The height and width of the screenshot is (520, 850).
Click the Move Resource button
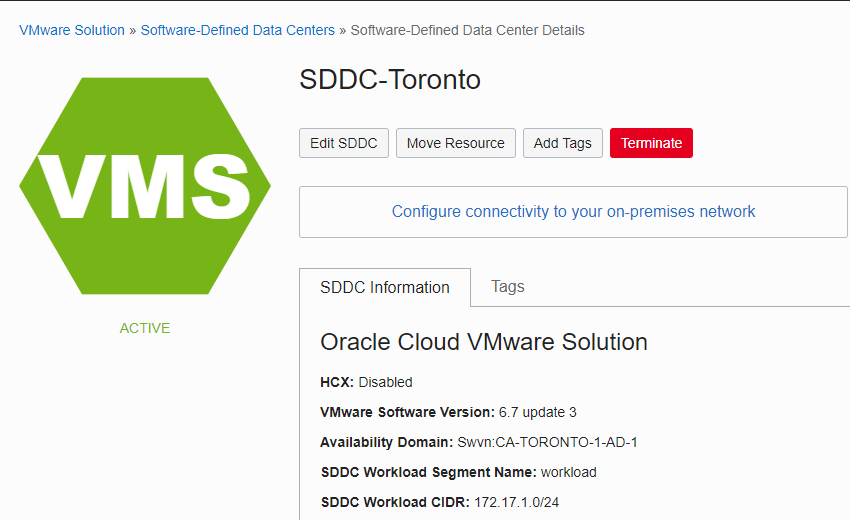[x=455, y=143]
